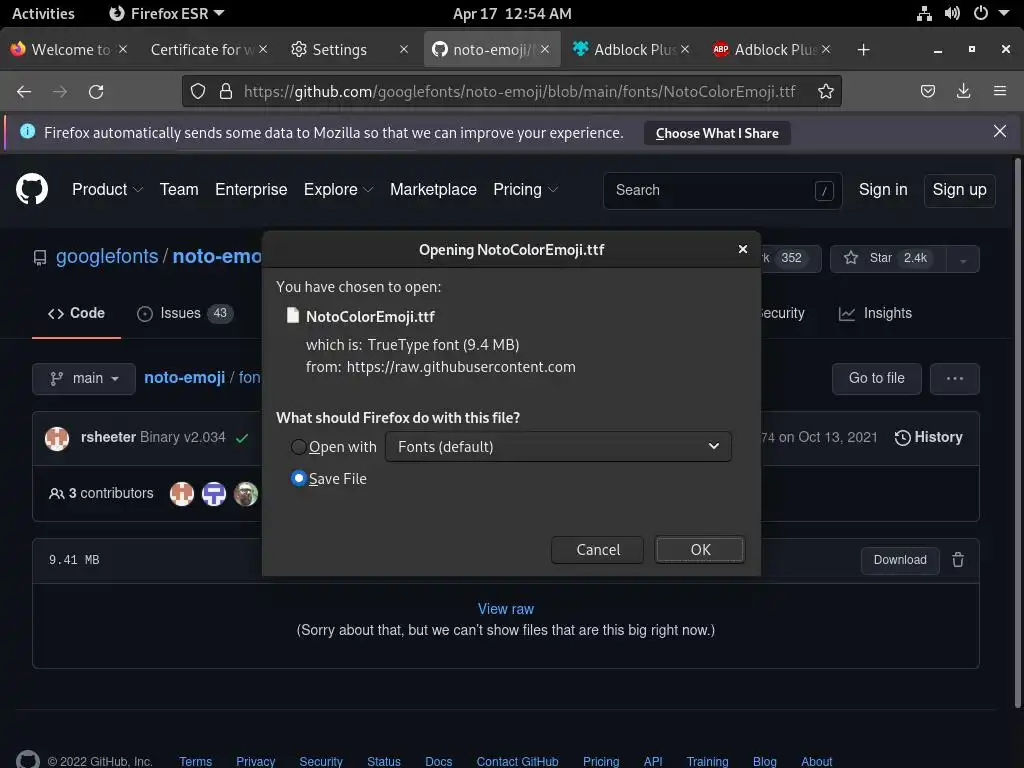Open the Star list dropdown arrow

click(963, 259)
